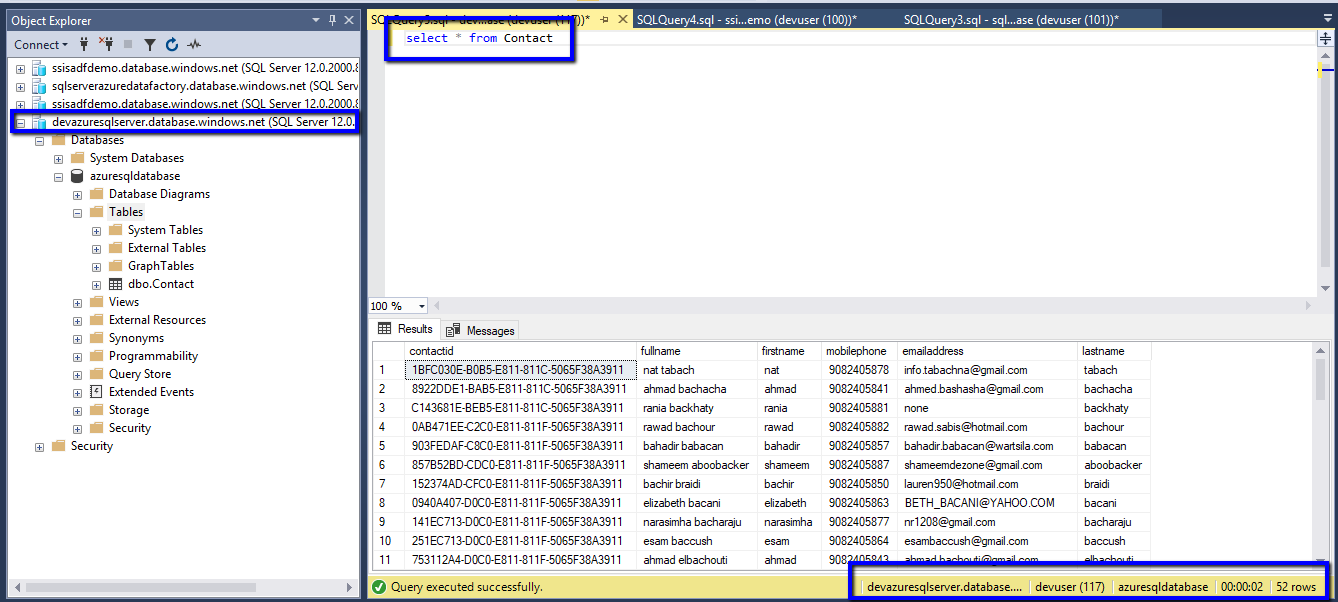The height and width of the screenshot is (602, 1338).
Task: Open Activity Monitor from Object Explorer toolbar
Action: [193, 44]
